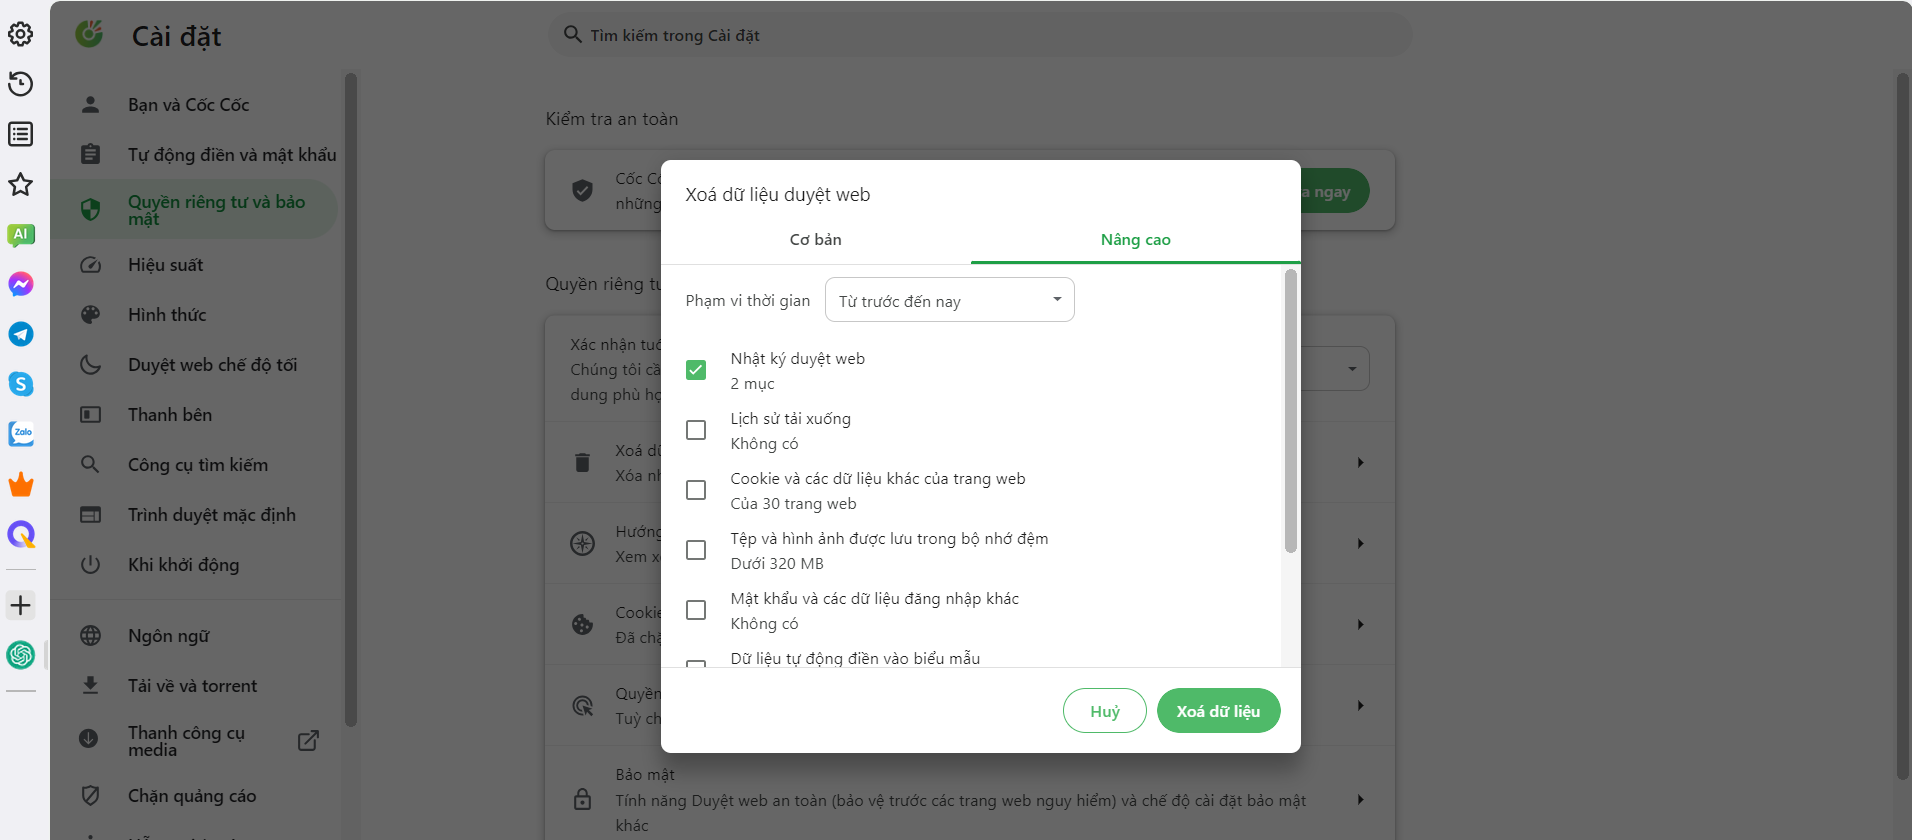Click the dialog list scrollbar
Viewport: 1912px width, 840px height.
click(1290, 411)
